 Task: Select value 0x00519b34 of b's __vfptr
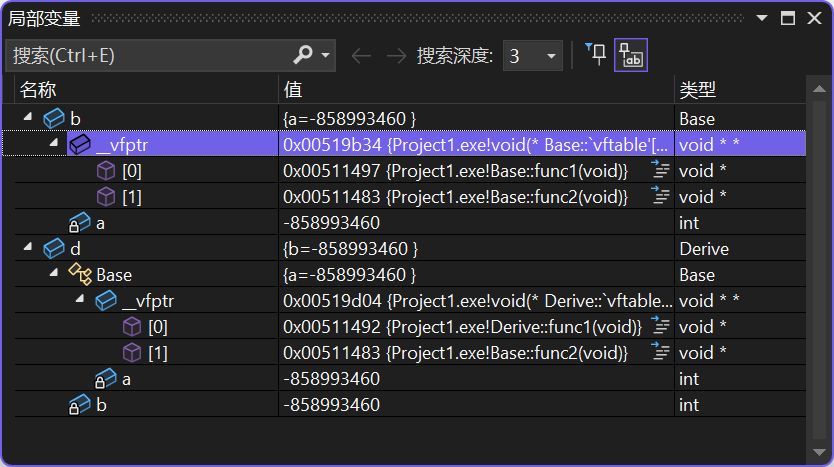pyautogui.click(x=475, y=145)
